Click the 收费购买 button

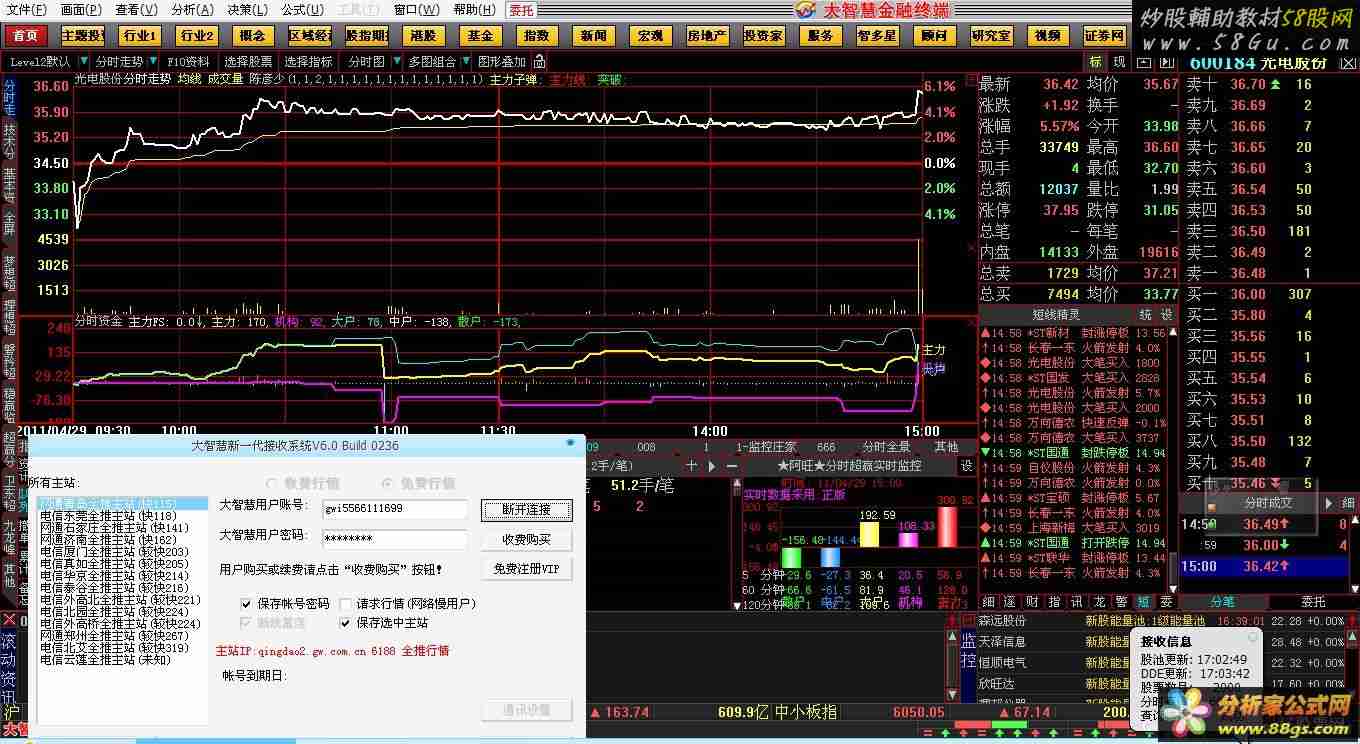[x=527, y=540]
